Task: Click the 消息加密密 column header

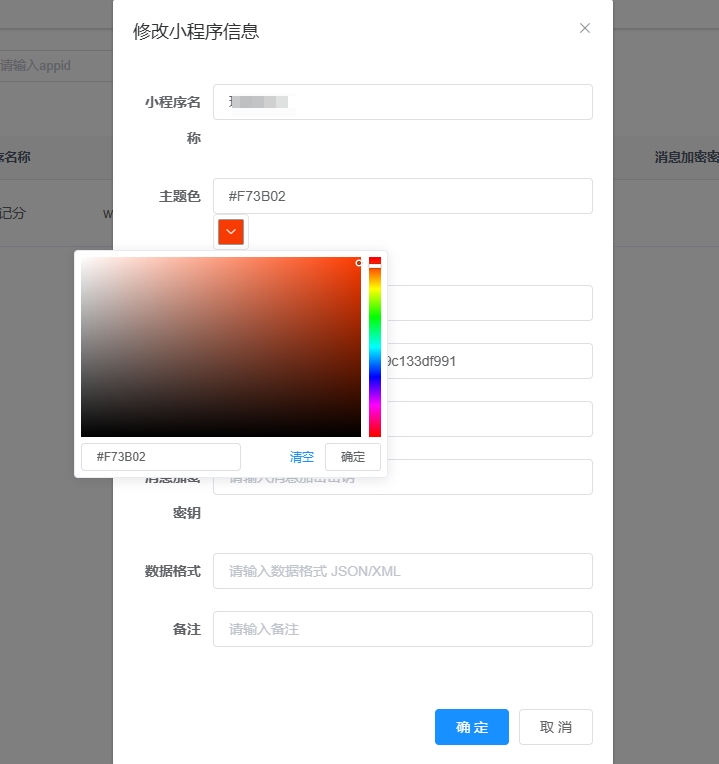Action: pyautogui.click(x=686, y=157)
